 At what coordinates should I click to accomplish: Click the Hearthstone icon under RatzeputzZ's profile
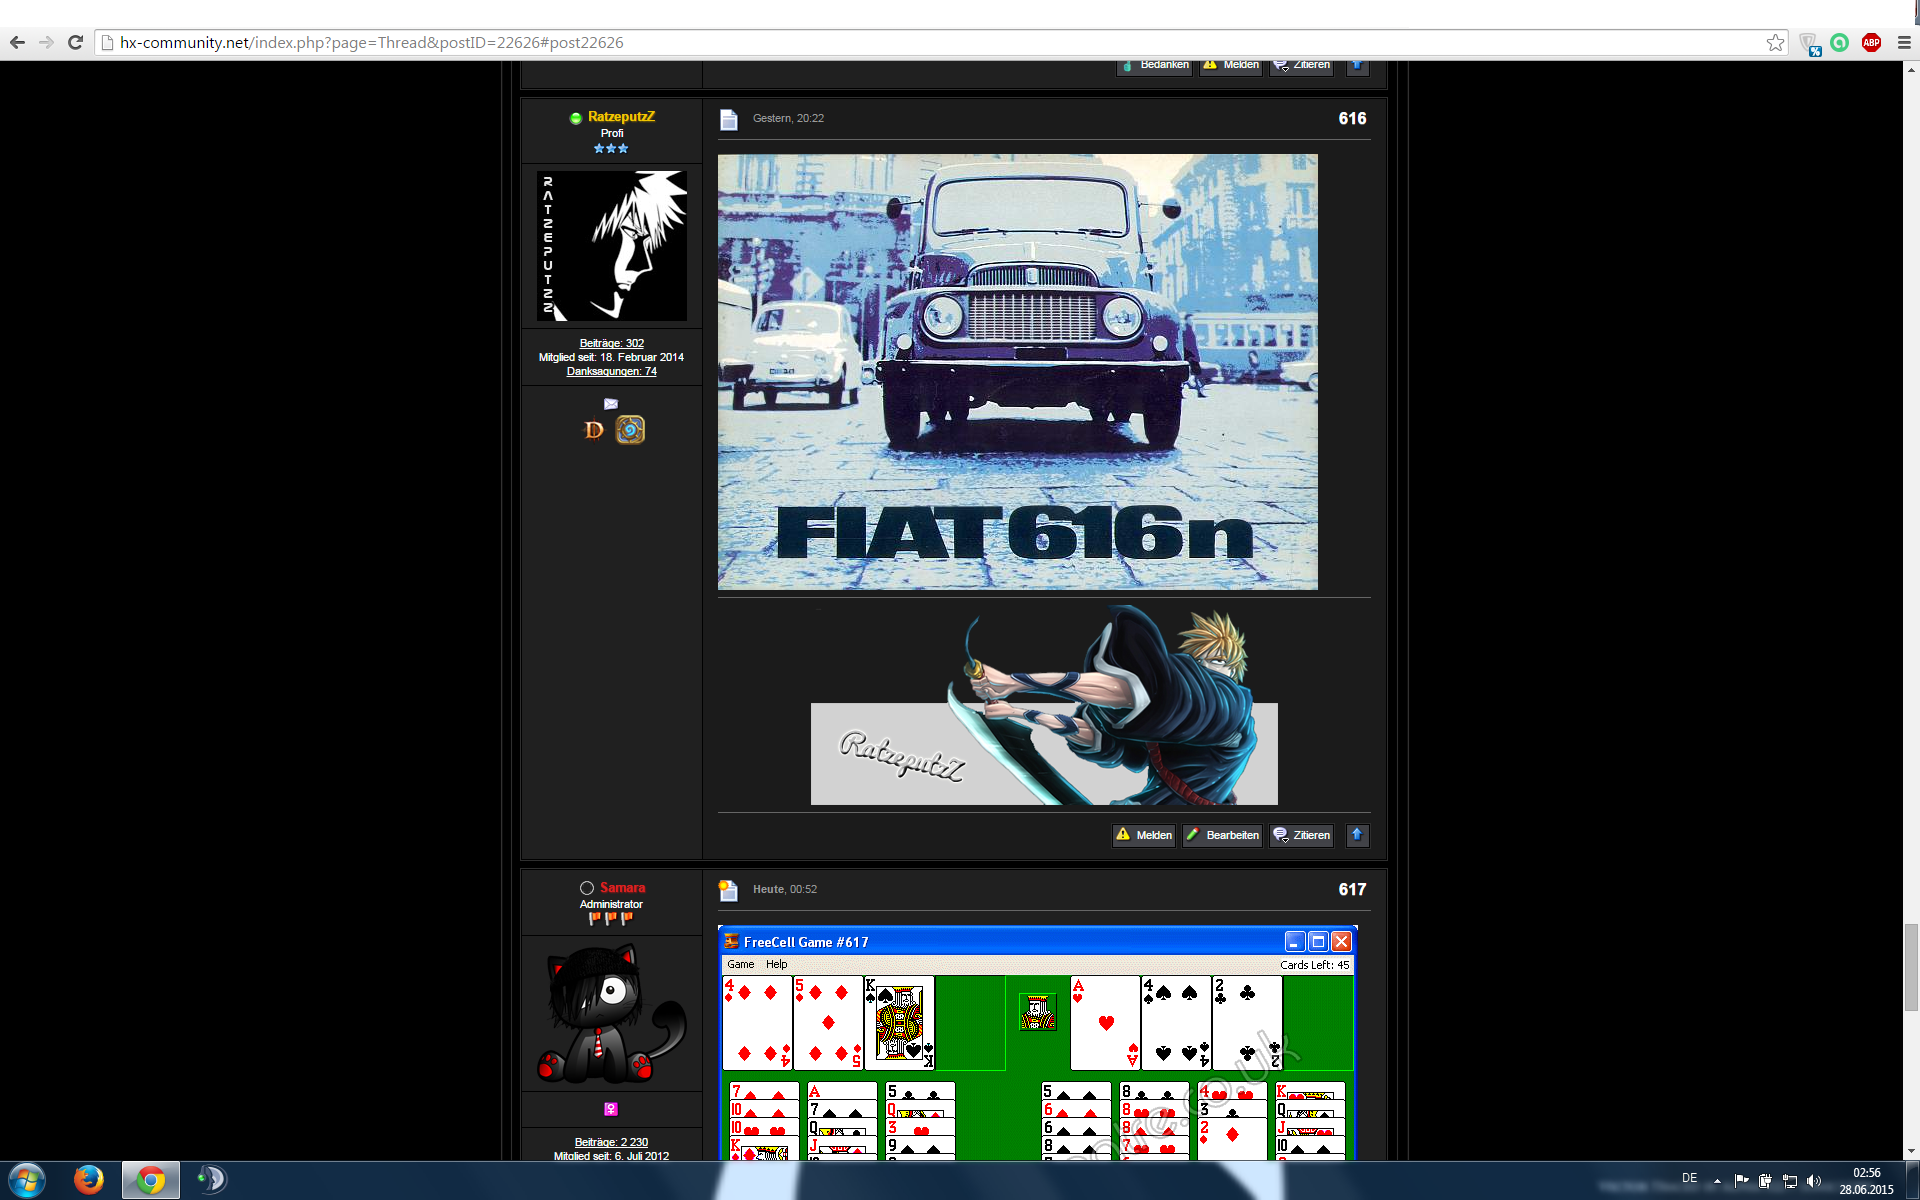[630, 430]
